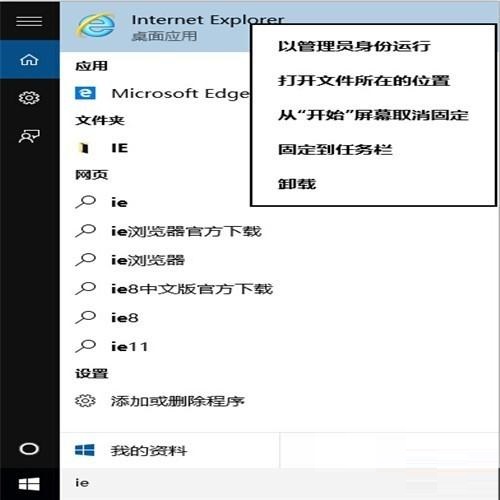The height and width of the screenshot is (500, 500).
Task: Choose 固定到任务栏 in context menu
Action: click(335, 149)
